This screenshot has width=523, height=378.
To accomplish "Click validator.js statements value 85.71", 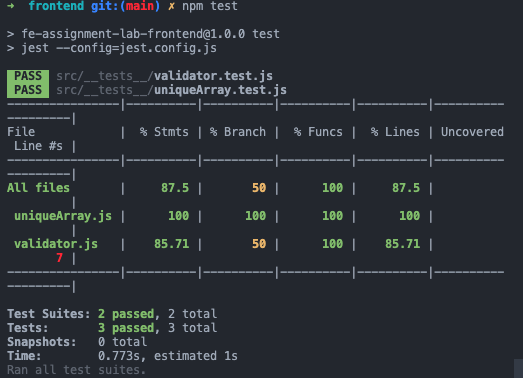I will click(171, 244).
